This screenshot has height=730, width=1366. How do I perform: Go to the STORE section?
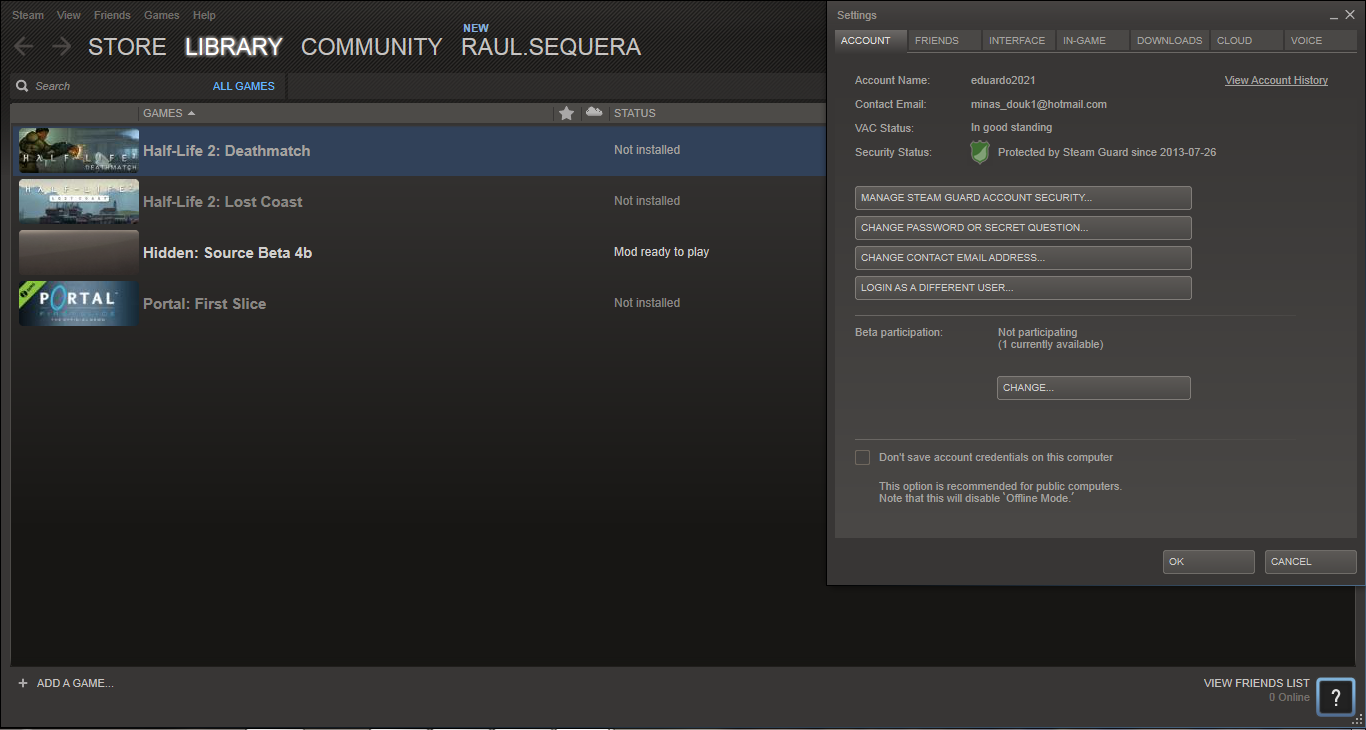tap(127, 47)
